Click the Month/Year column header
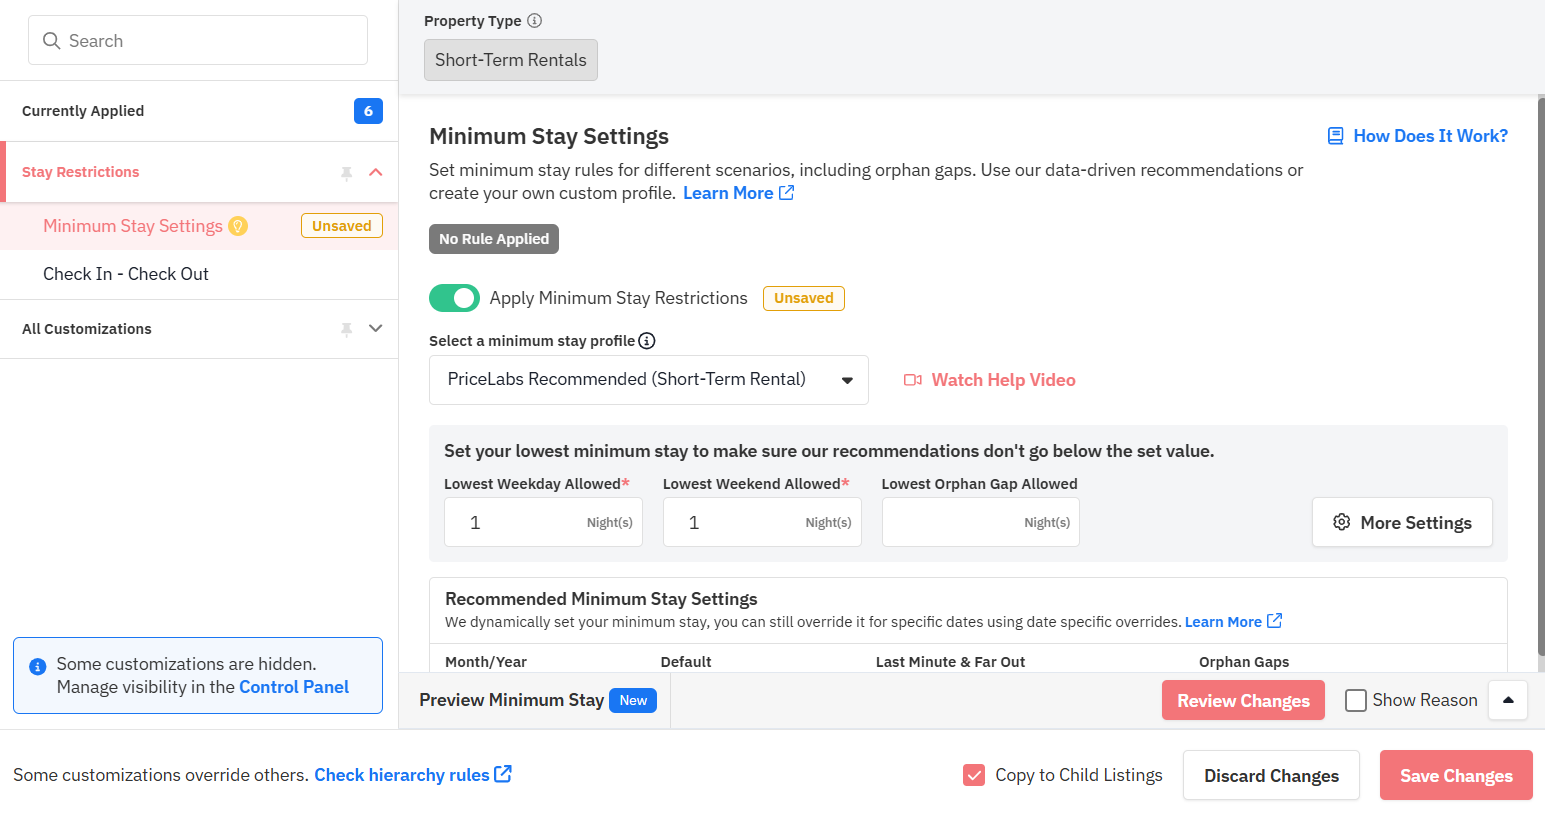 486,661
